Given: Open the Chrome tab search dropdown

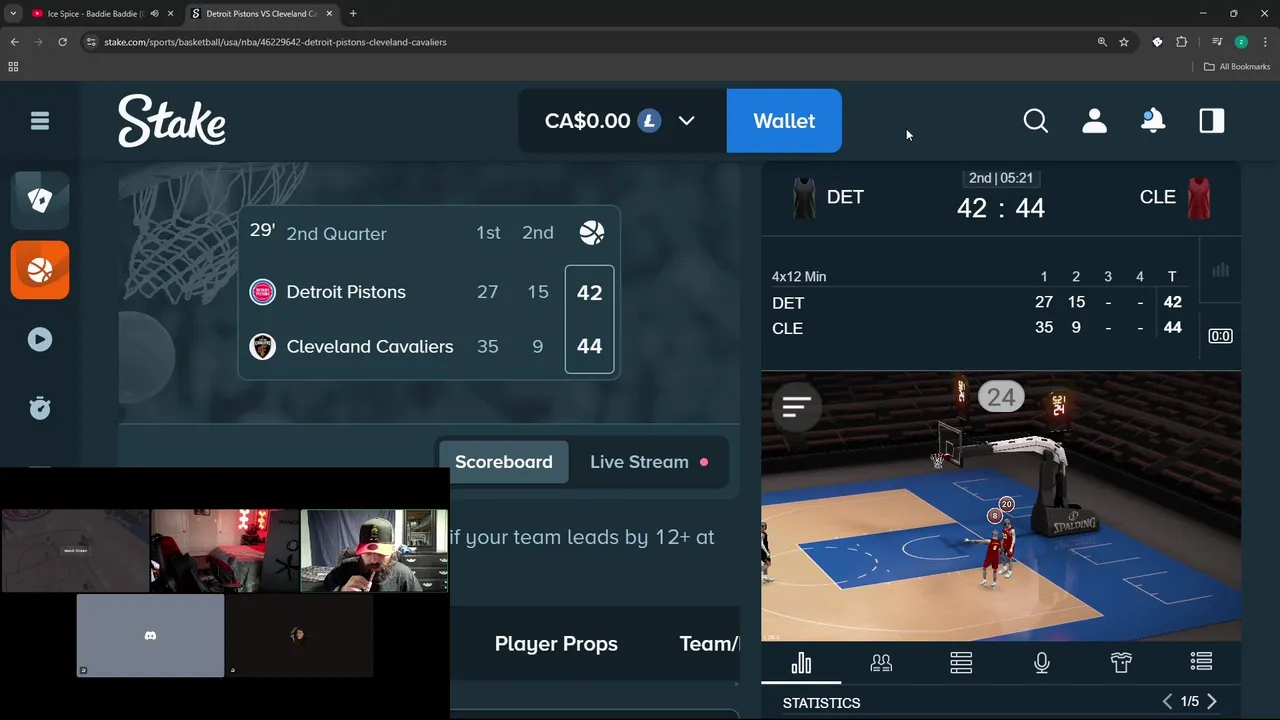Looking at the screenshot, I should 13,14.
